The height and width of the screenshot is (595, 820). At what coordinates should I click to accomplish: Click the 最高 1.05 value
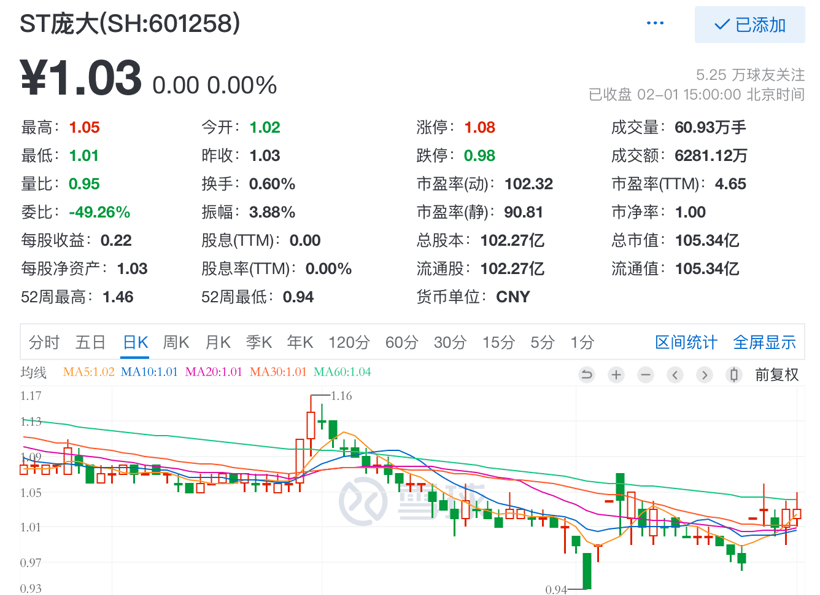(84, 128)
